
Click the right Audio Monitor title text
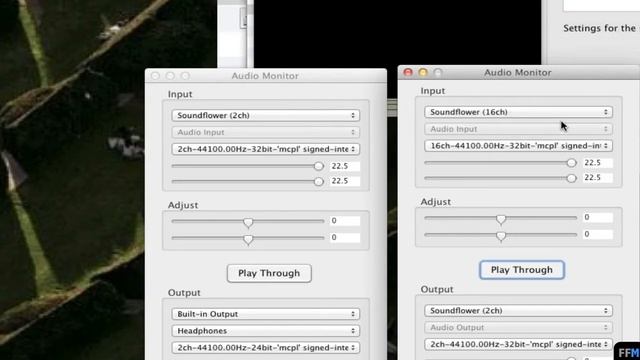click(x=518, y=73)
